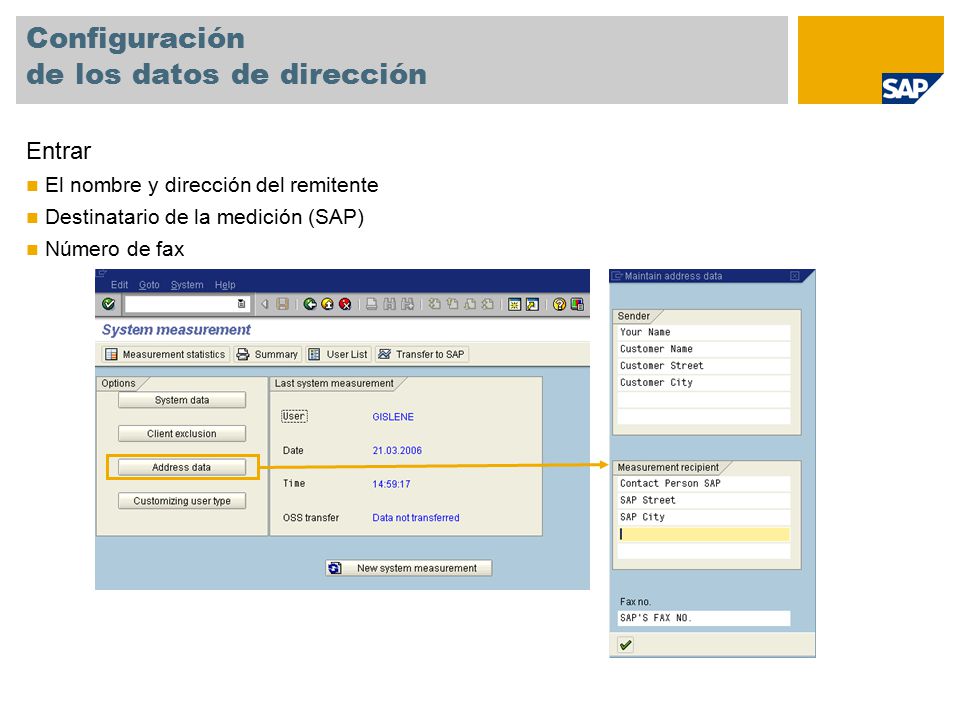Open the User List button

(339, 354)
